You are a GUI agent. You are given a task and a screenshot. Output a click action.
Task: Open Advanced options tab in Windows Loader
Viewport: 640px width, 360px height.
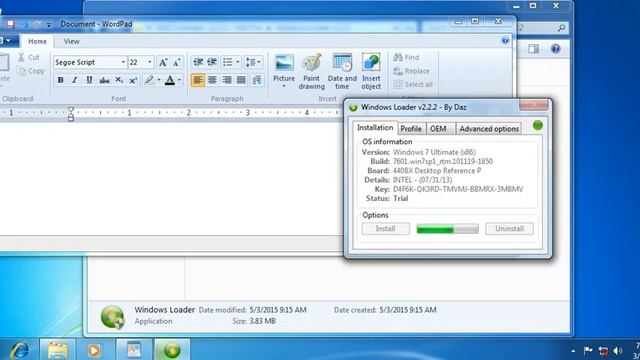[489, 129]
